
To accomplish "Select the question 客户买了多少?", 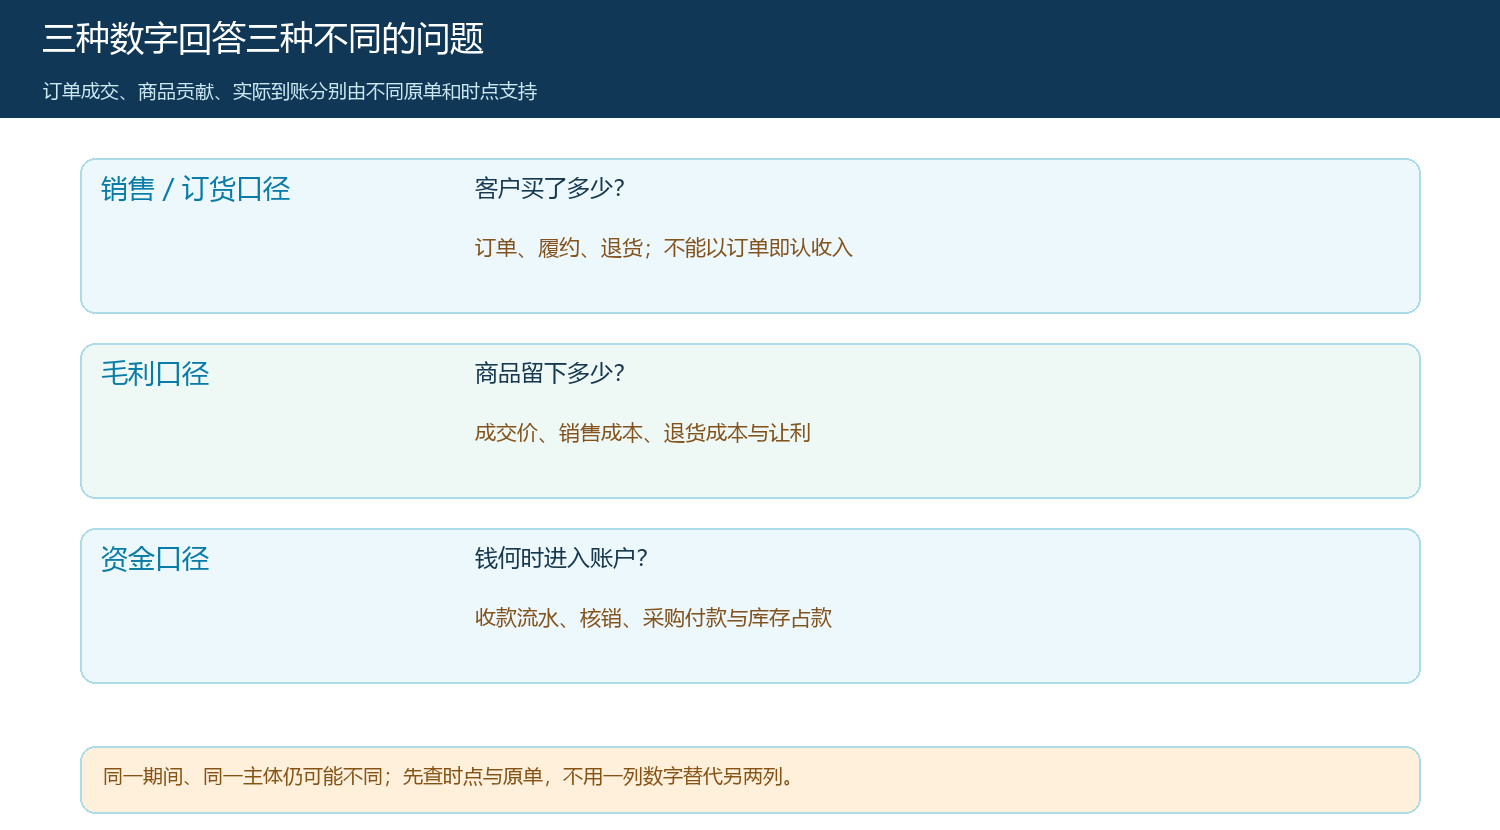I will click(550, 188).
